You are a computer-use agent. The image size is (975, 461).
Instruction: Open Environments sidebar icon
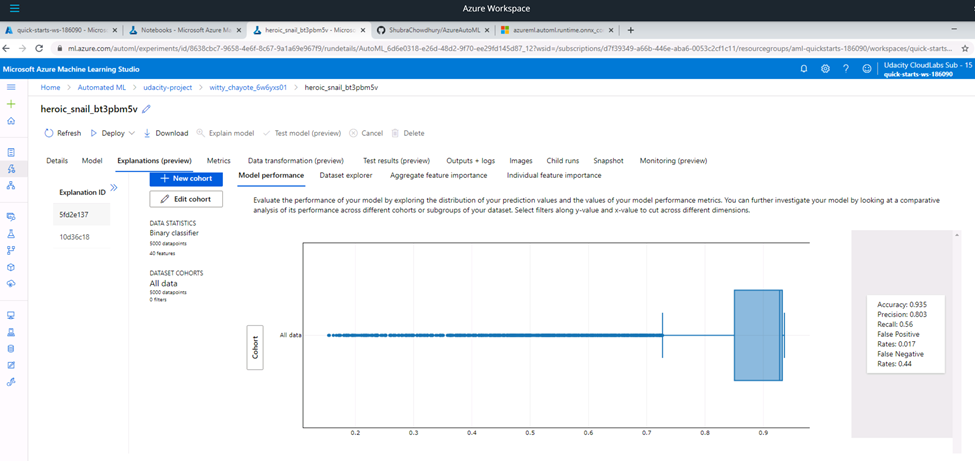pos(11,332)
